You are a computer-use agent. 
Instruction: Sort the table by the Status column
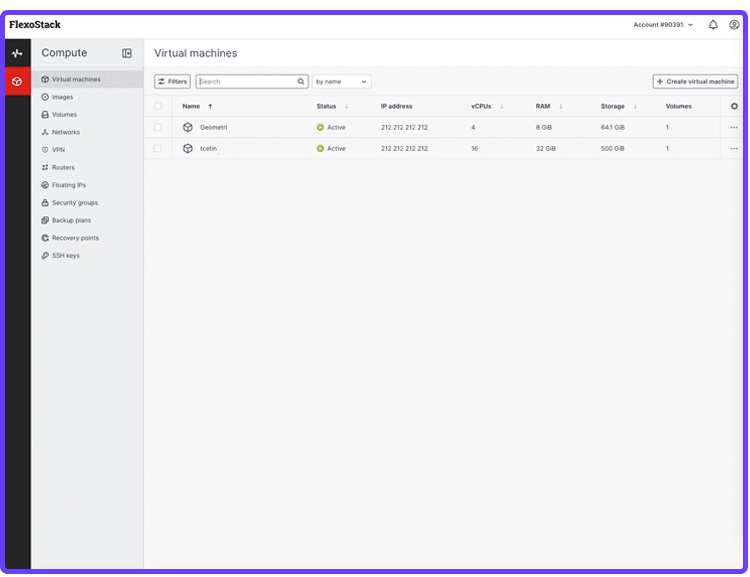[331, 106]
